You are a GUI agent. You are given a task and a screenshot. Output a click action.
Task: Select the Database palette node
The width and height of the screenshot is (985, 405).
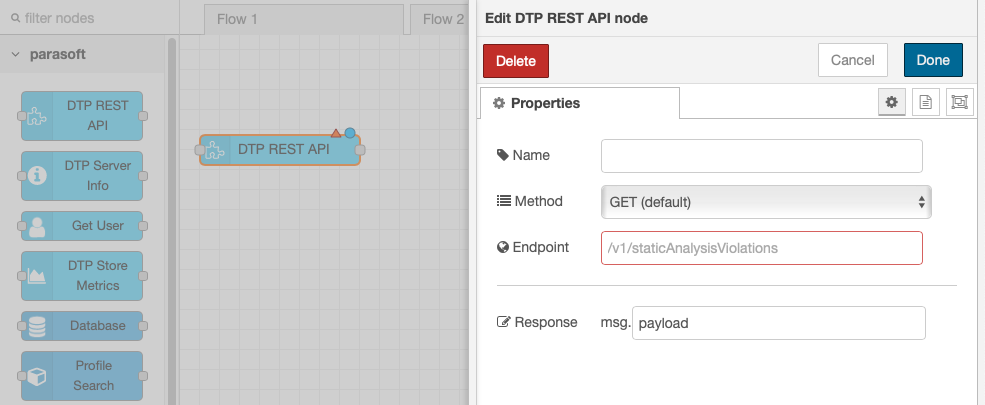(82, 326)
